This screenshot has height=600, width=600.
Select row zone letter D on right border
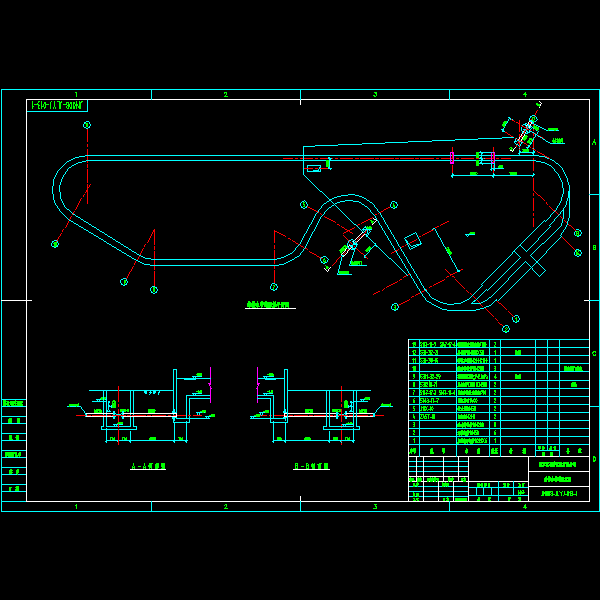(x=594, y=459)
